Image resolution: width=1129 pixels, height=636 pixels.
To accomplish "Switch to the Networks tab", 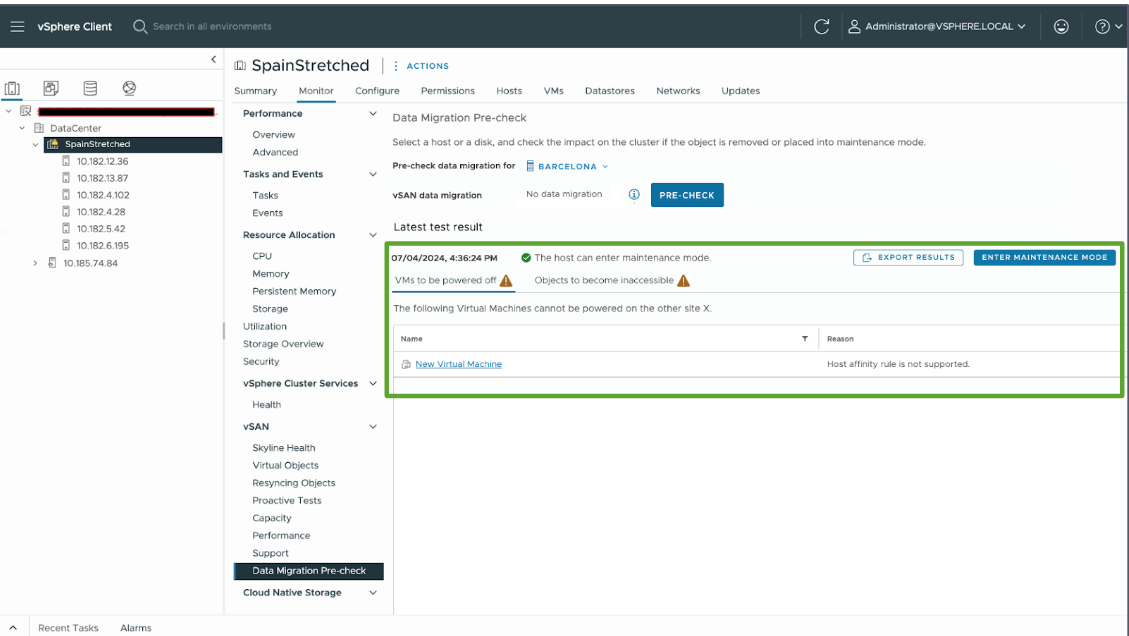I will (x=678, y=91).
